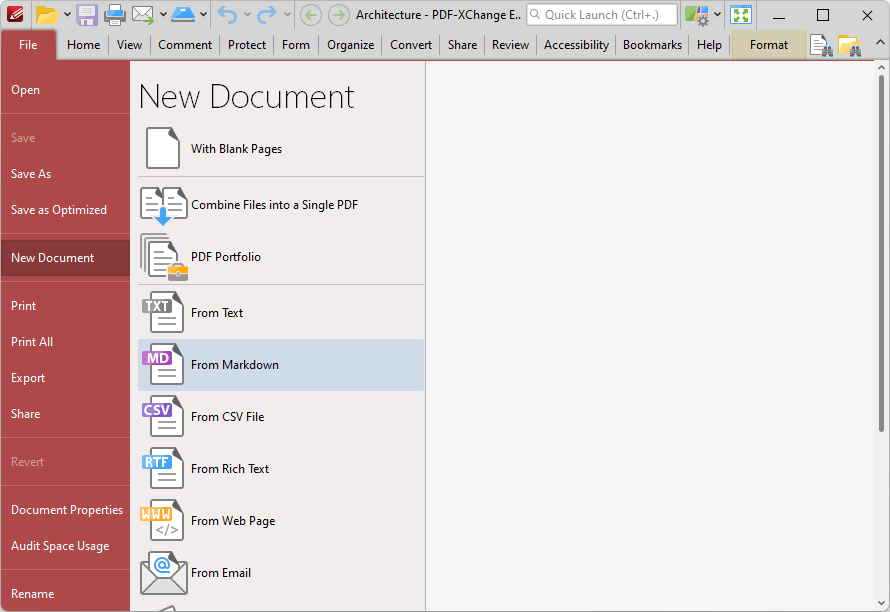Click the PDF Portfolio briefcase icon
The image size is (890, 612).
click(163, 257)
